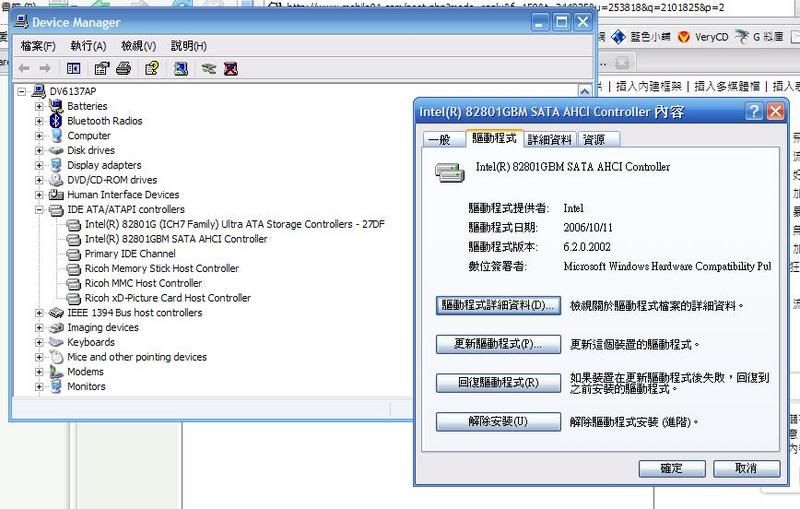
Task: Click the Properties toolbar icon
Action: point(101,69)
